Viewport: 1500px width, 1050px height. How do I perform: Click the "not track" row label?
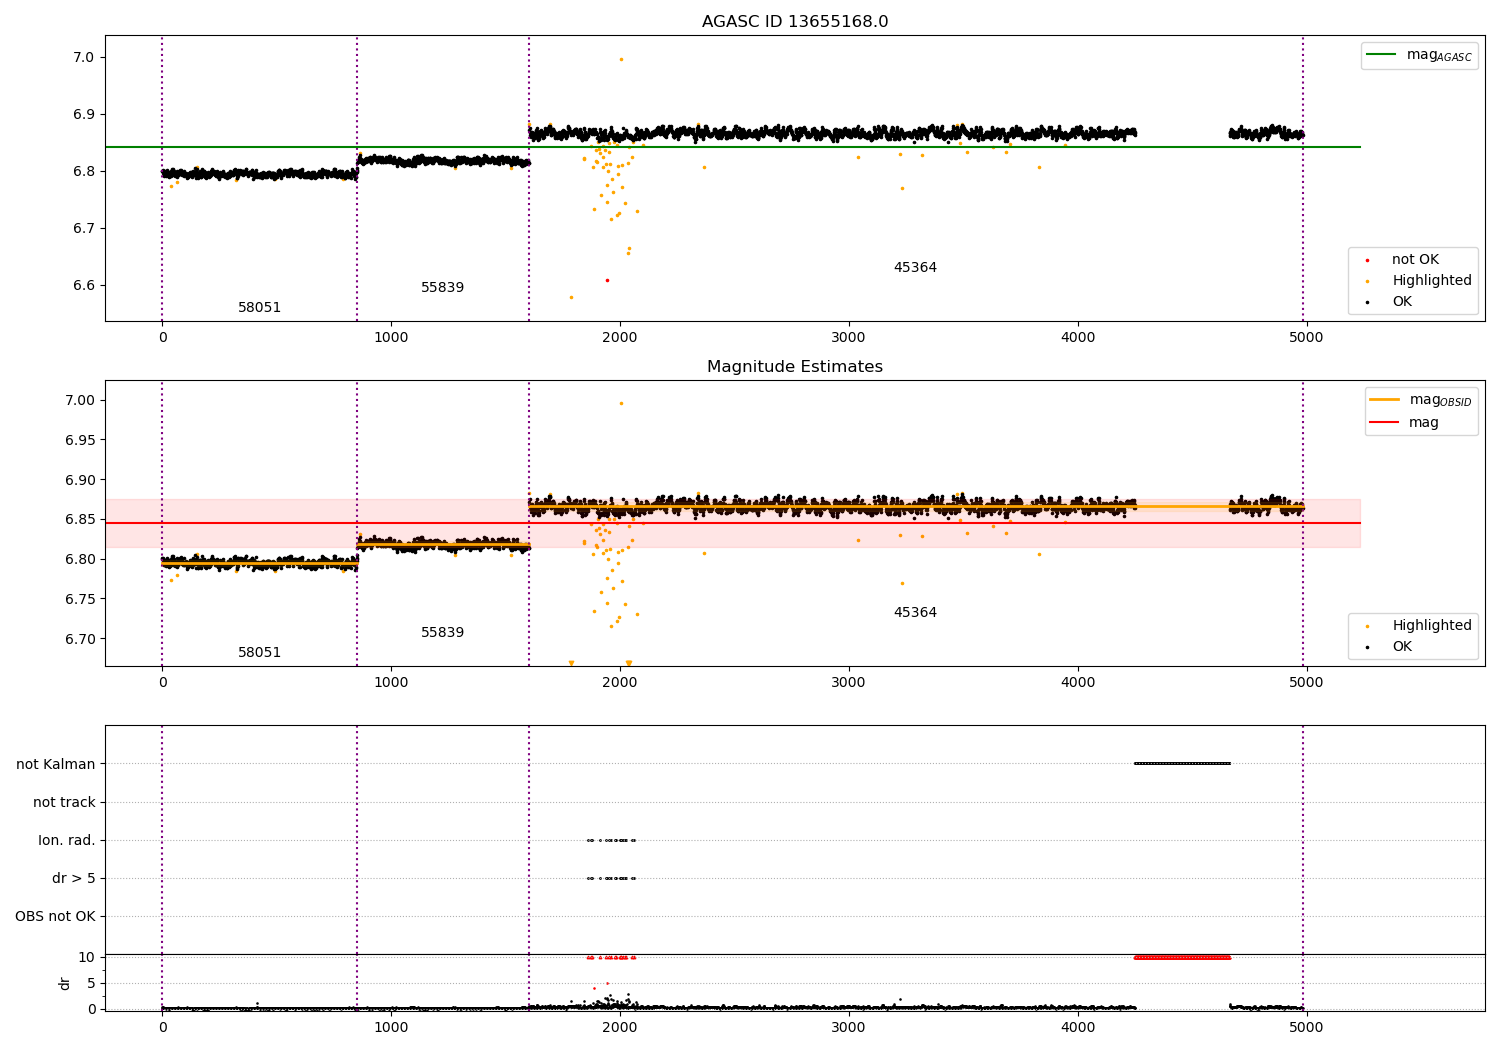(x=64, y=803)
